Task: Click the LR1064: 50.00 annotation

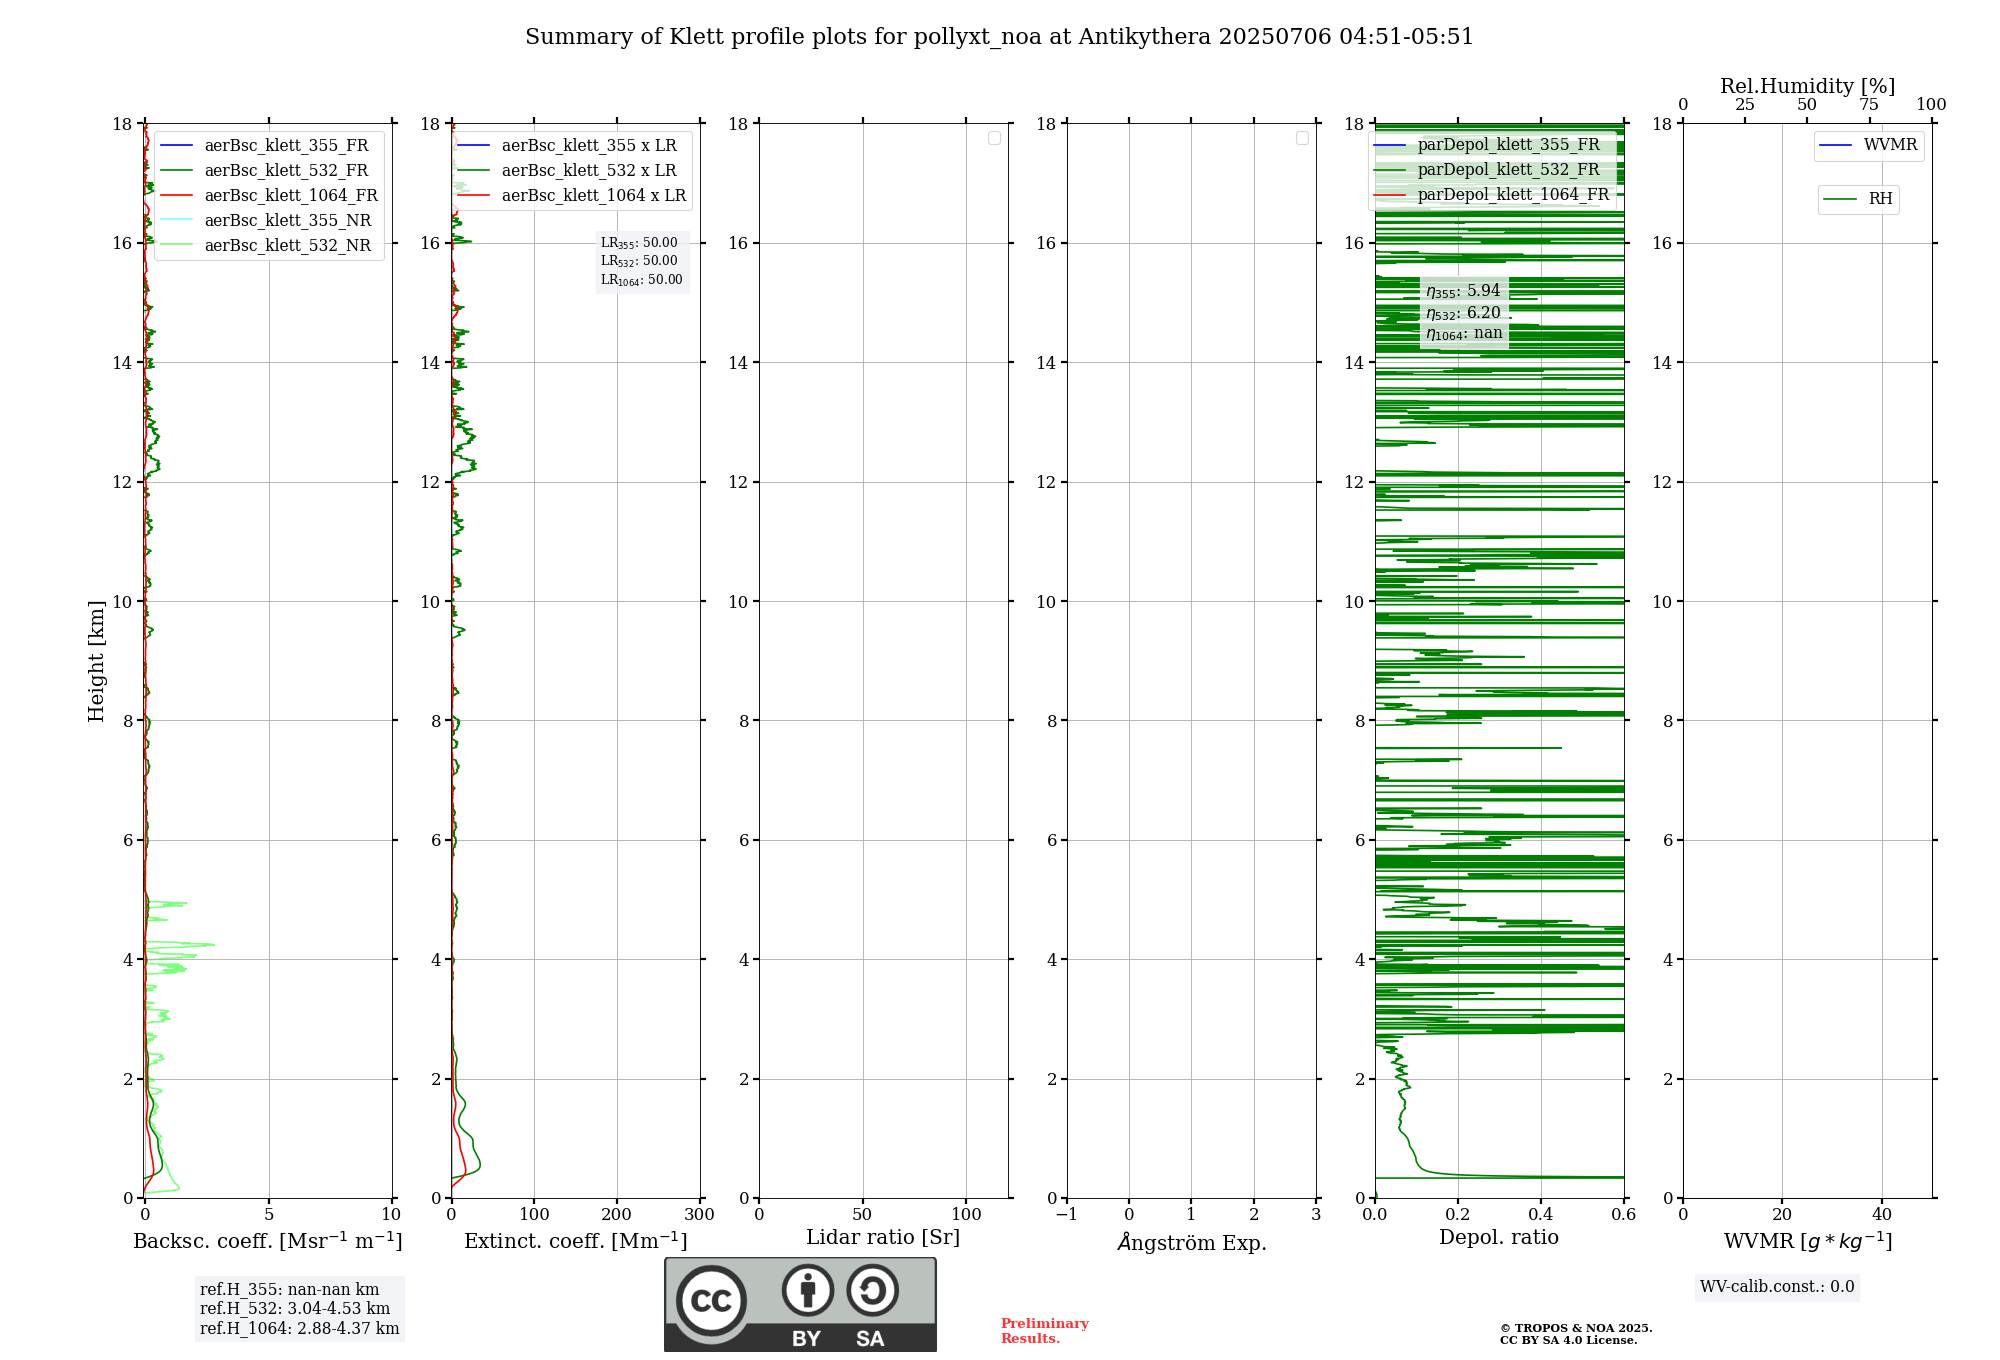Action: [x=642, y=280]
